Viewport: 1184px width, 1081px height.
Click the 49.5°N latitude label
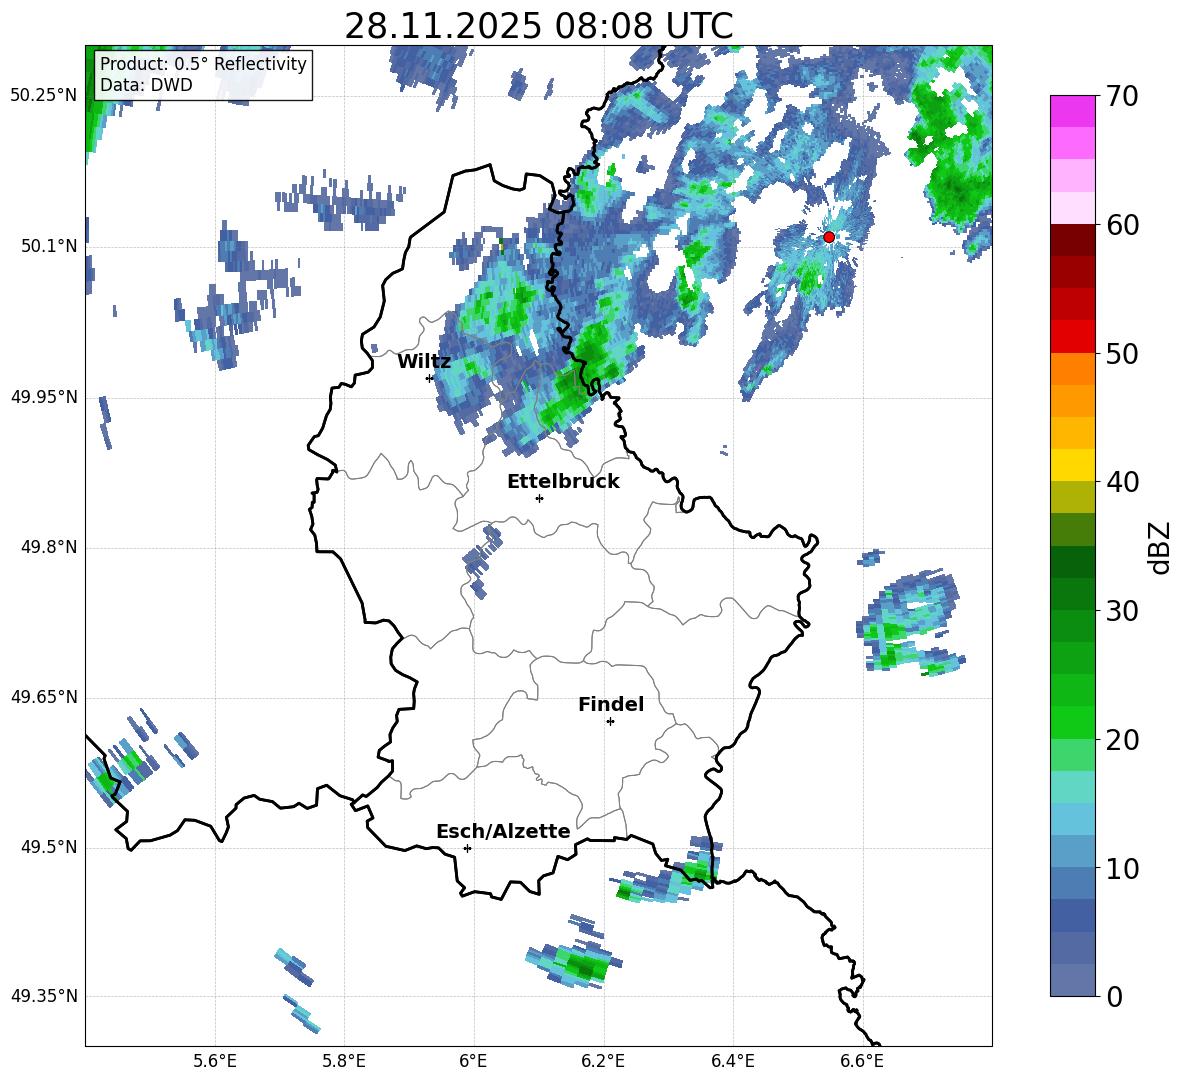click(49, 847)
